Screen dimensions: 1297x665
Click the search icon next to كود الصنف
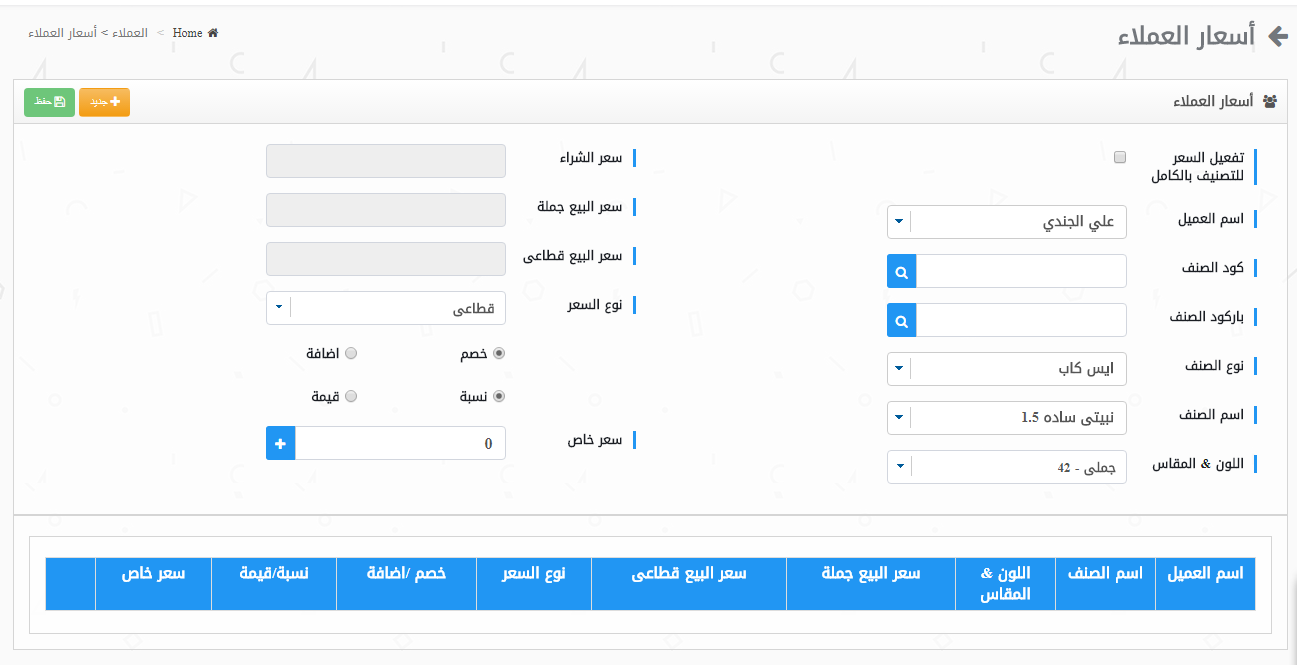pos(902,271)
